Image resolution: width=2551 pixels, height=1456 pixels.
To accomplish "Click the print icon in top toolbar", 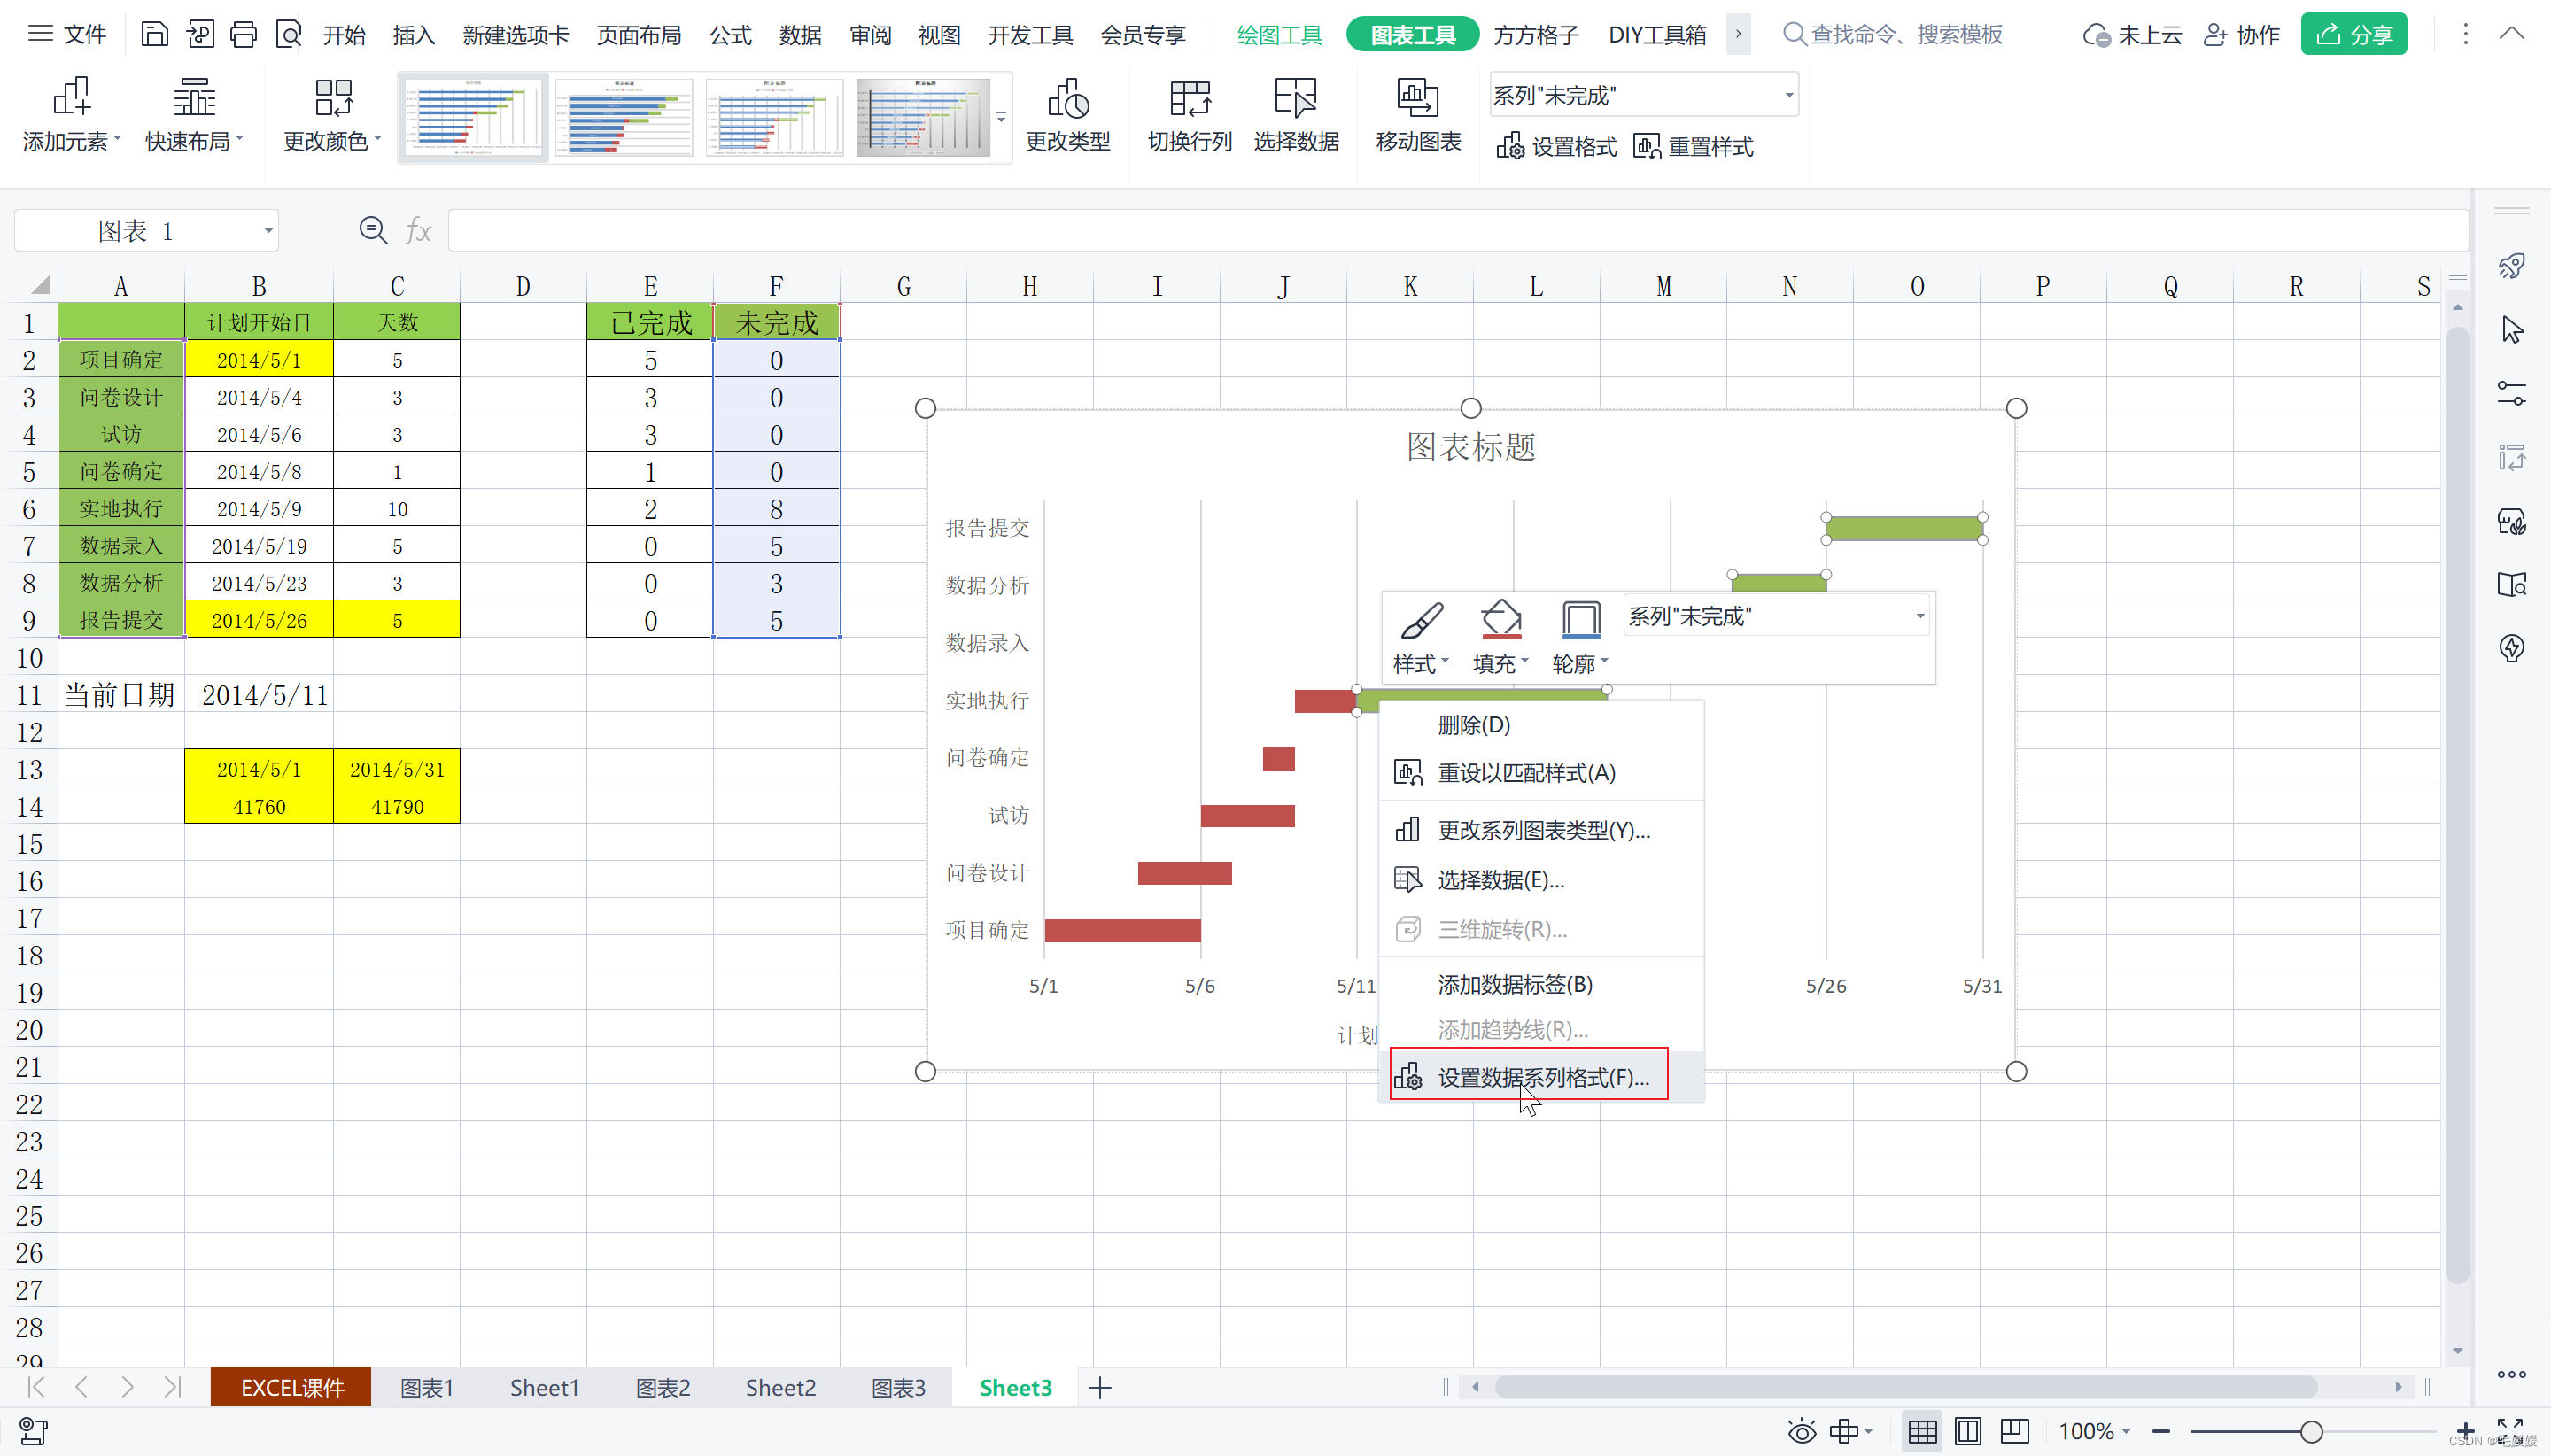I will [x=243, y=35].
